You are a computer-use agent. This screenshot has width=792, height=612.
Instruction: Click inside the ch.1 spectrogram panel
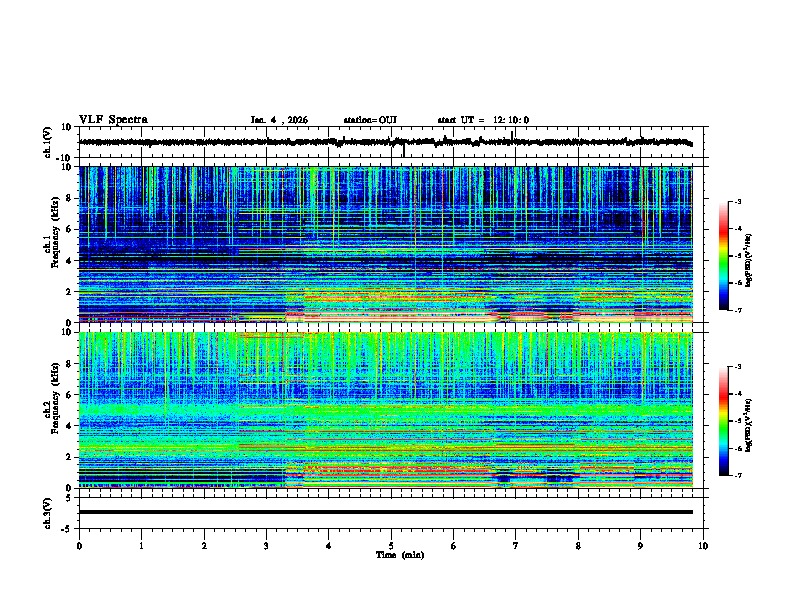pos(386,244)
